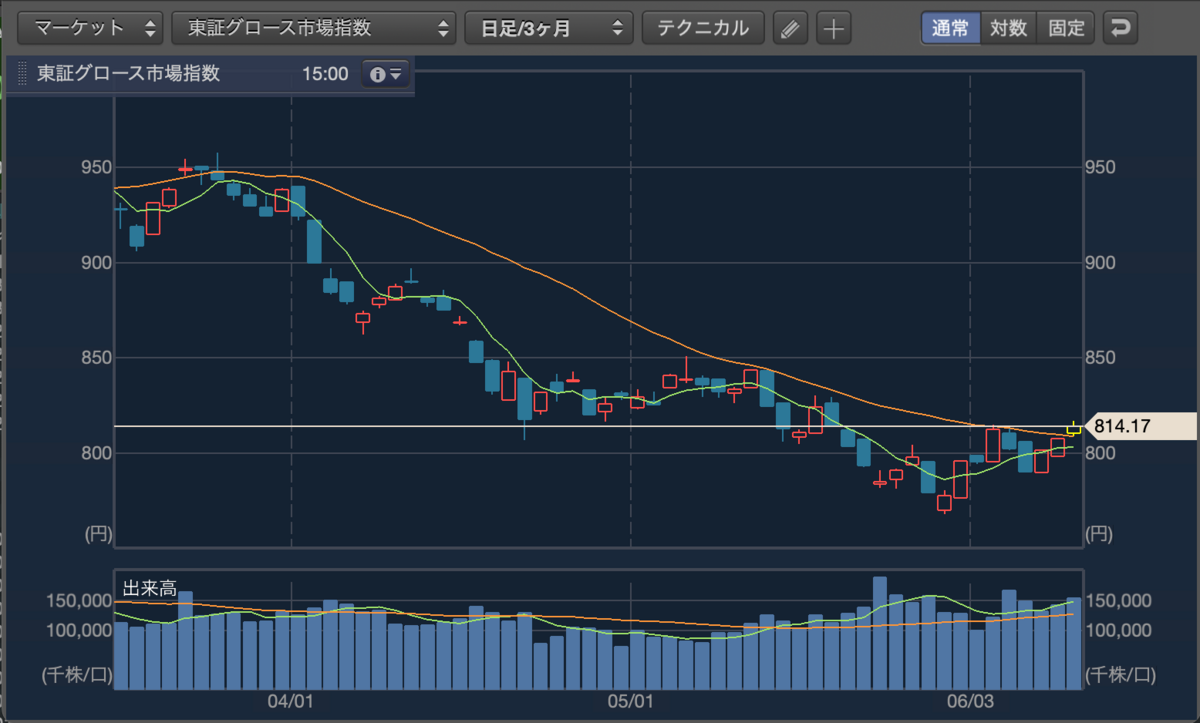Click the 東証グロース市場指数 legend title
Viewport: 1200px width, 723px height.
[128, 73]
